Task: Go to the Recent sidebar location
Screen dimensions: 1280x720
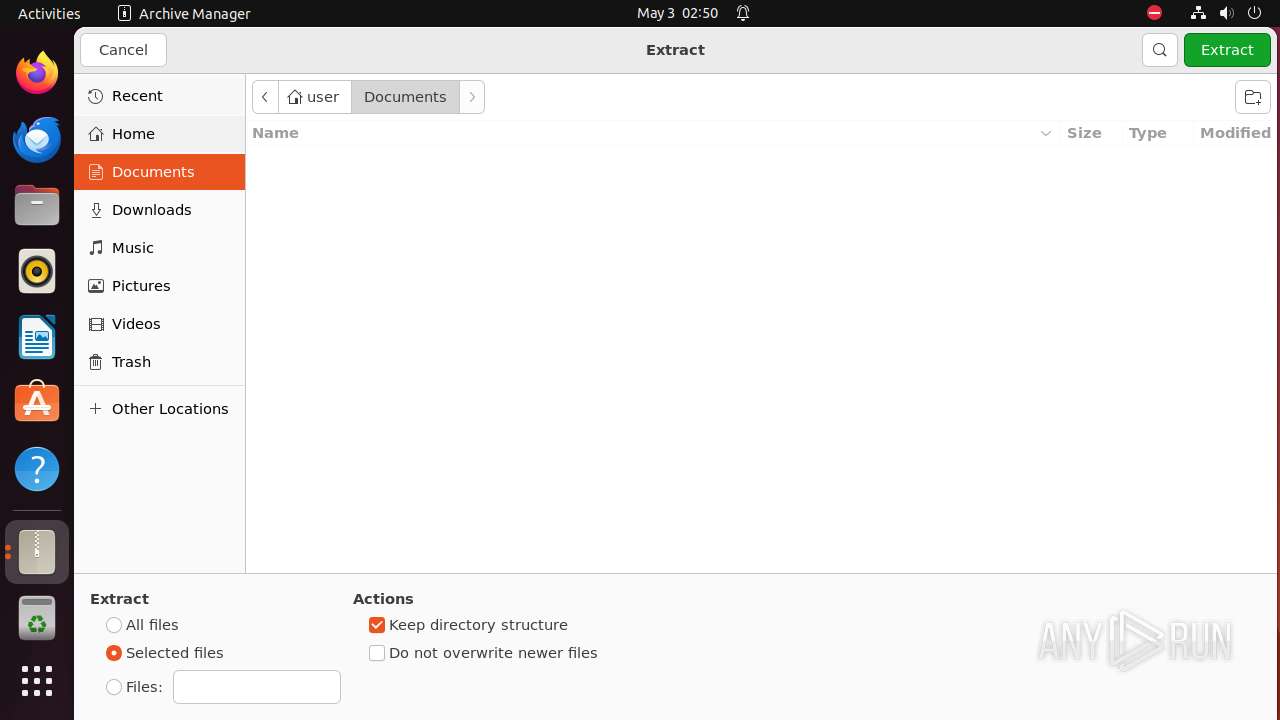Action: coord(159,96)
